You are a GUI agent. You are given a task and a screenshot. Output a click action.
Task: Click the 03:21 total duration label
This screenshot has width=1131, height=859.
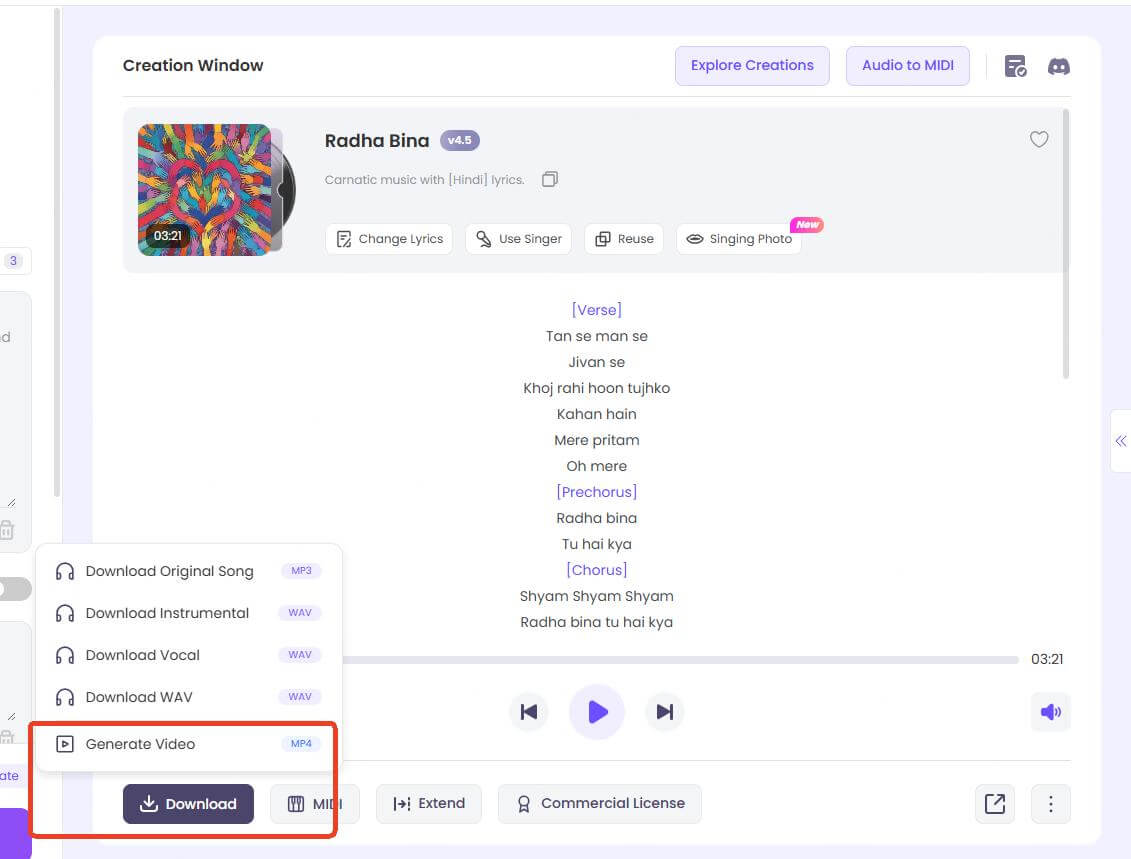pos(1047,659)
